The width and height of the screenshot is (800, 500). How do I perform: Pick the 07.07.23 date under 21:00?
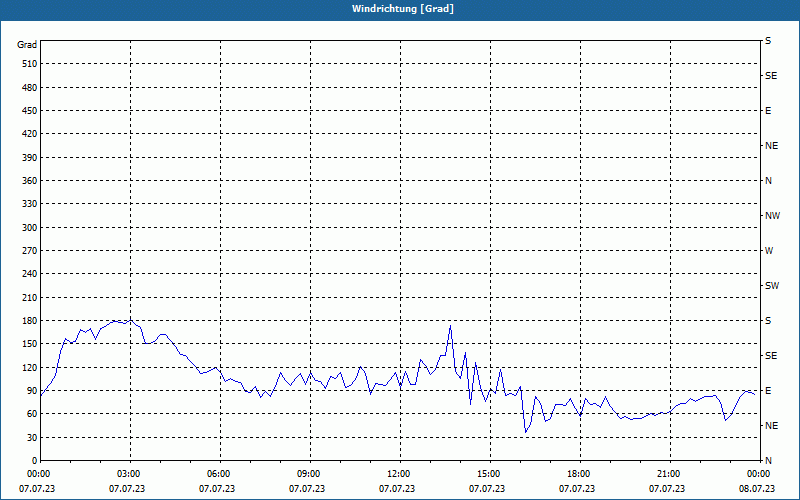[666, 488]
